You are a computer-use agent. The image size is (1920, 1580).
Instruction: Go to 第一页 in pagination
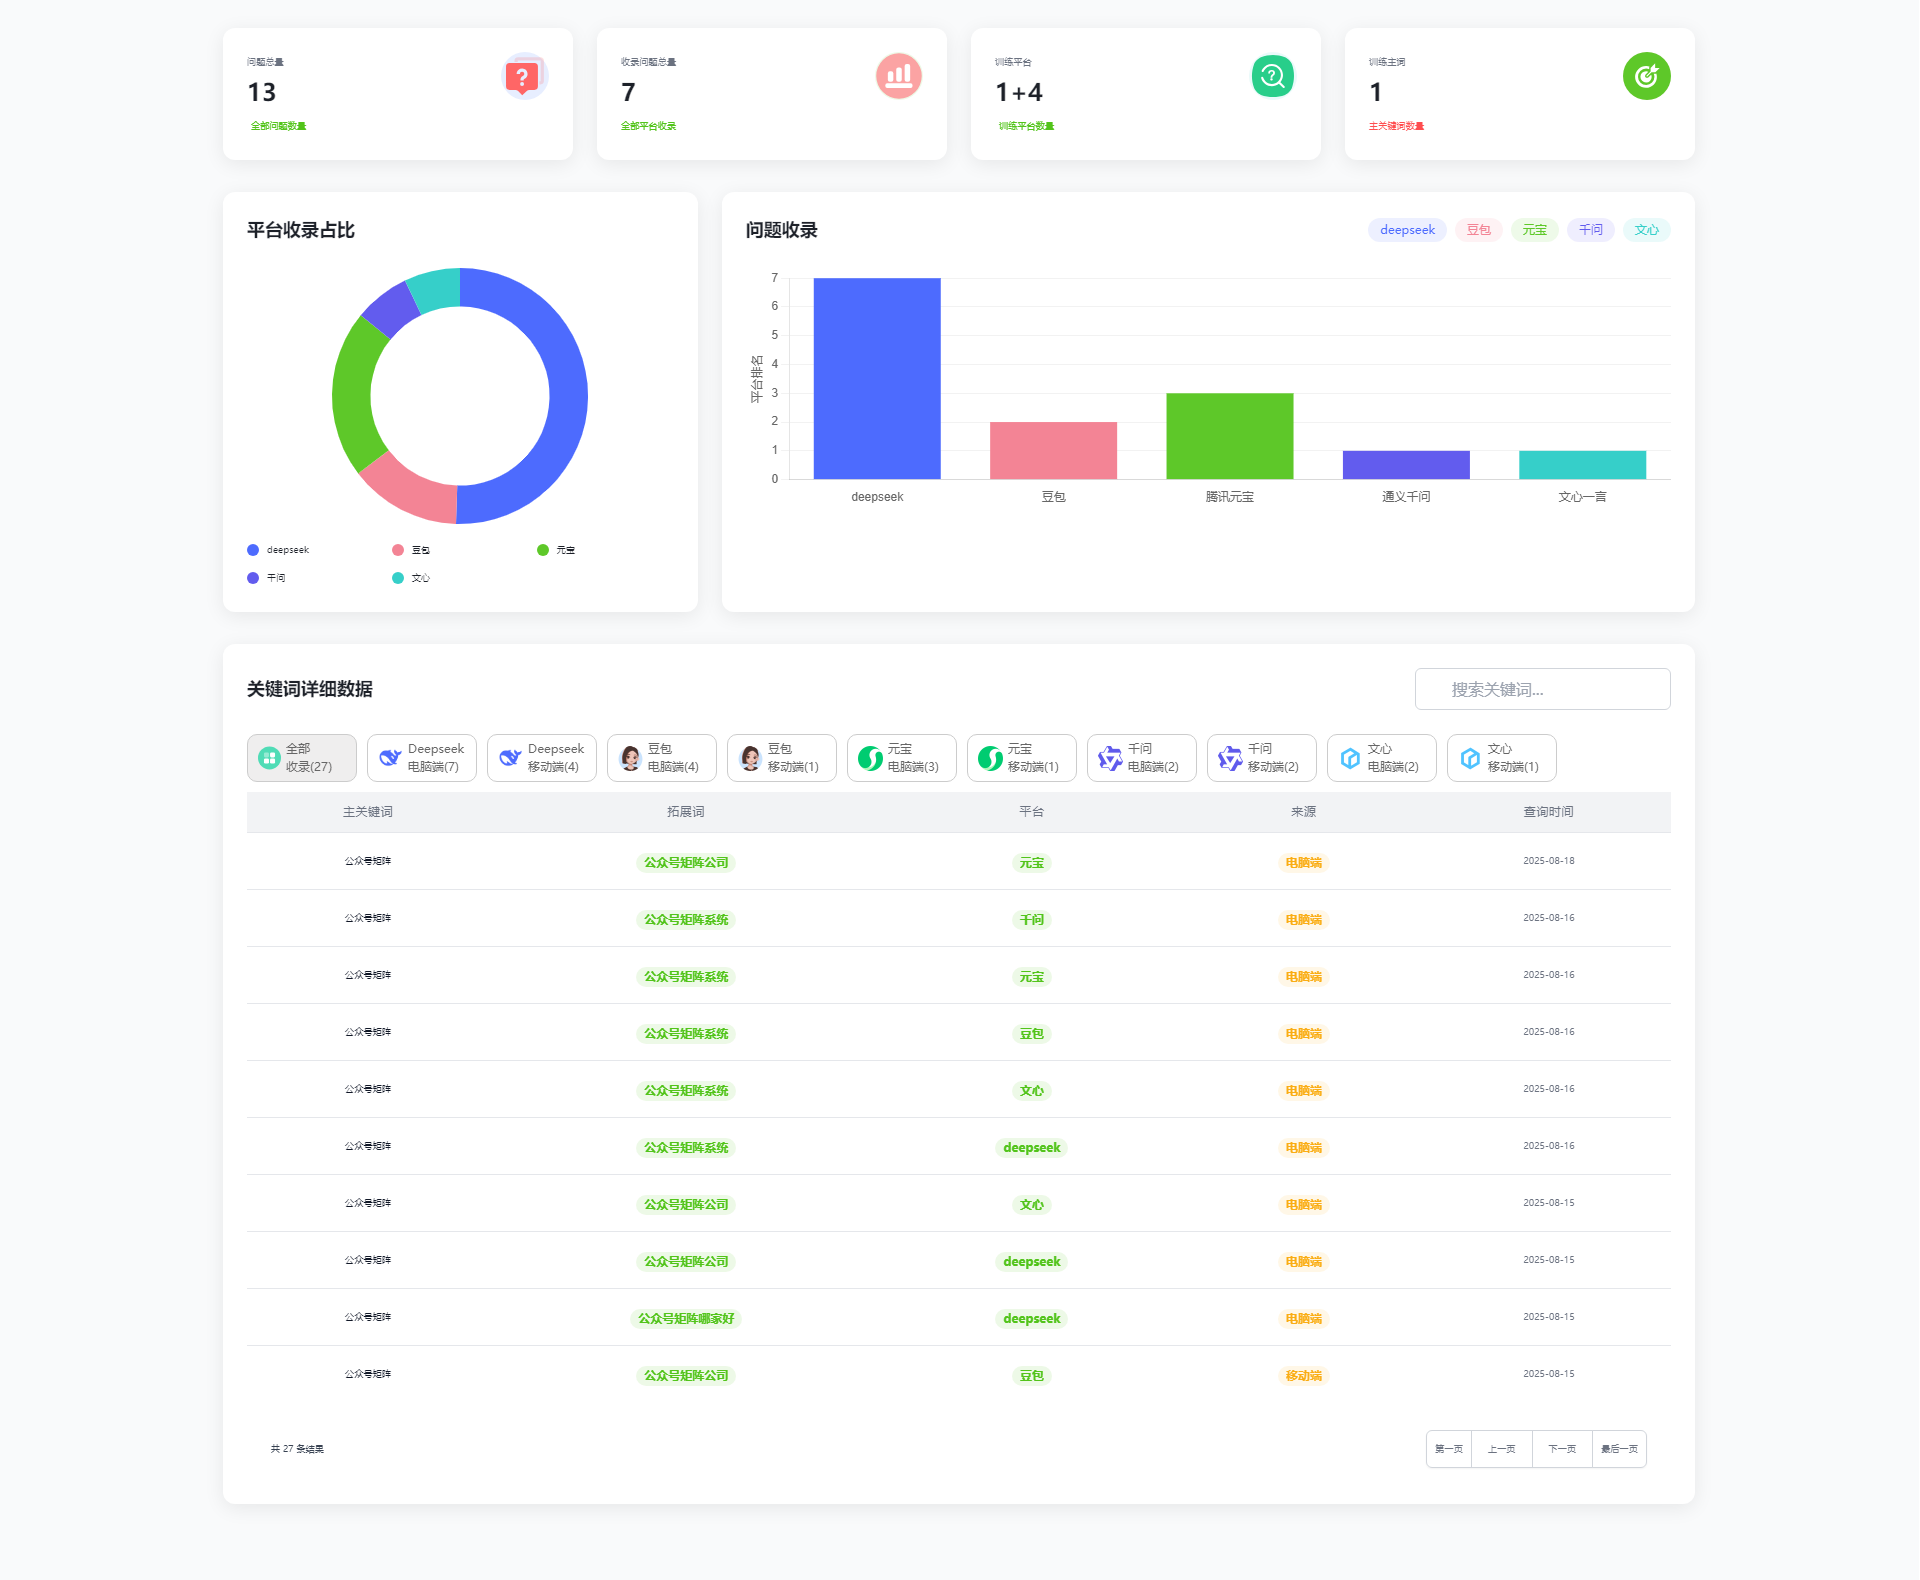pyautogui.click(x=1449, y=1449)
